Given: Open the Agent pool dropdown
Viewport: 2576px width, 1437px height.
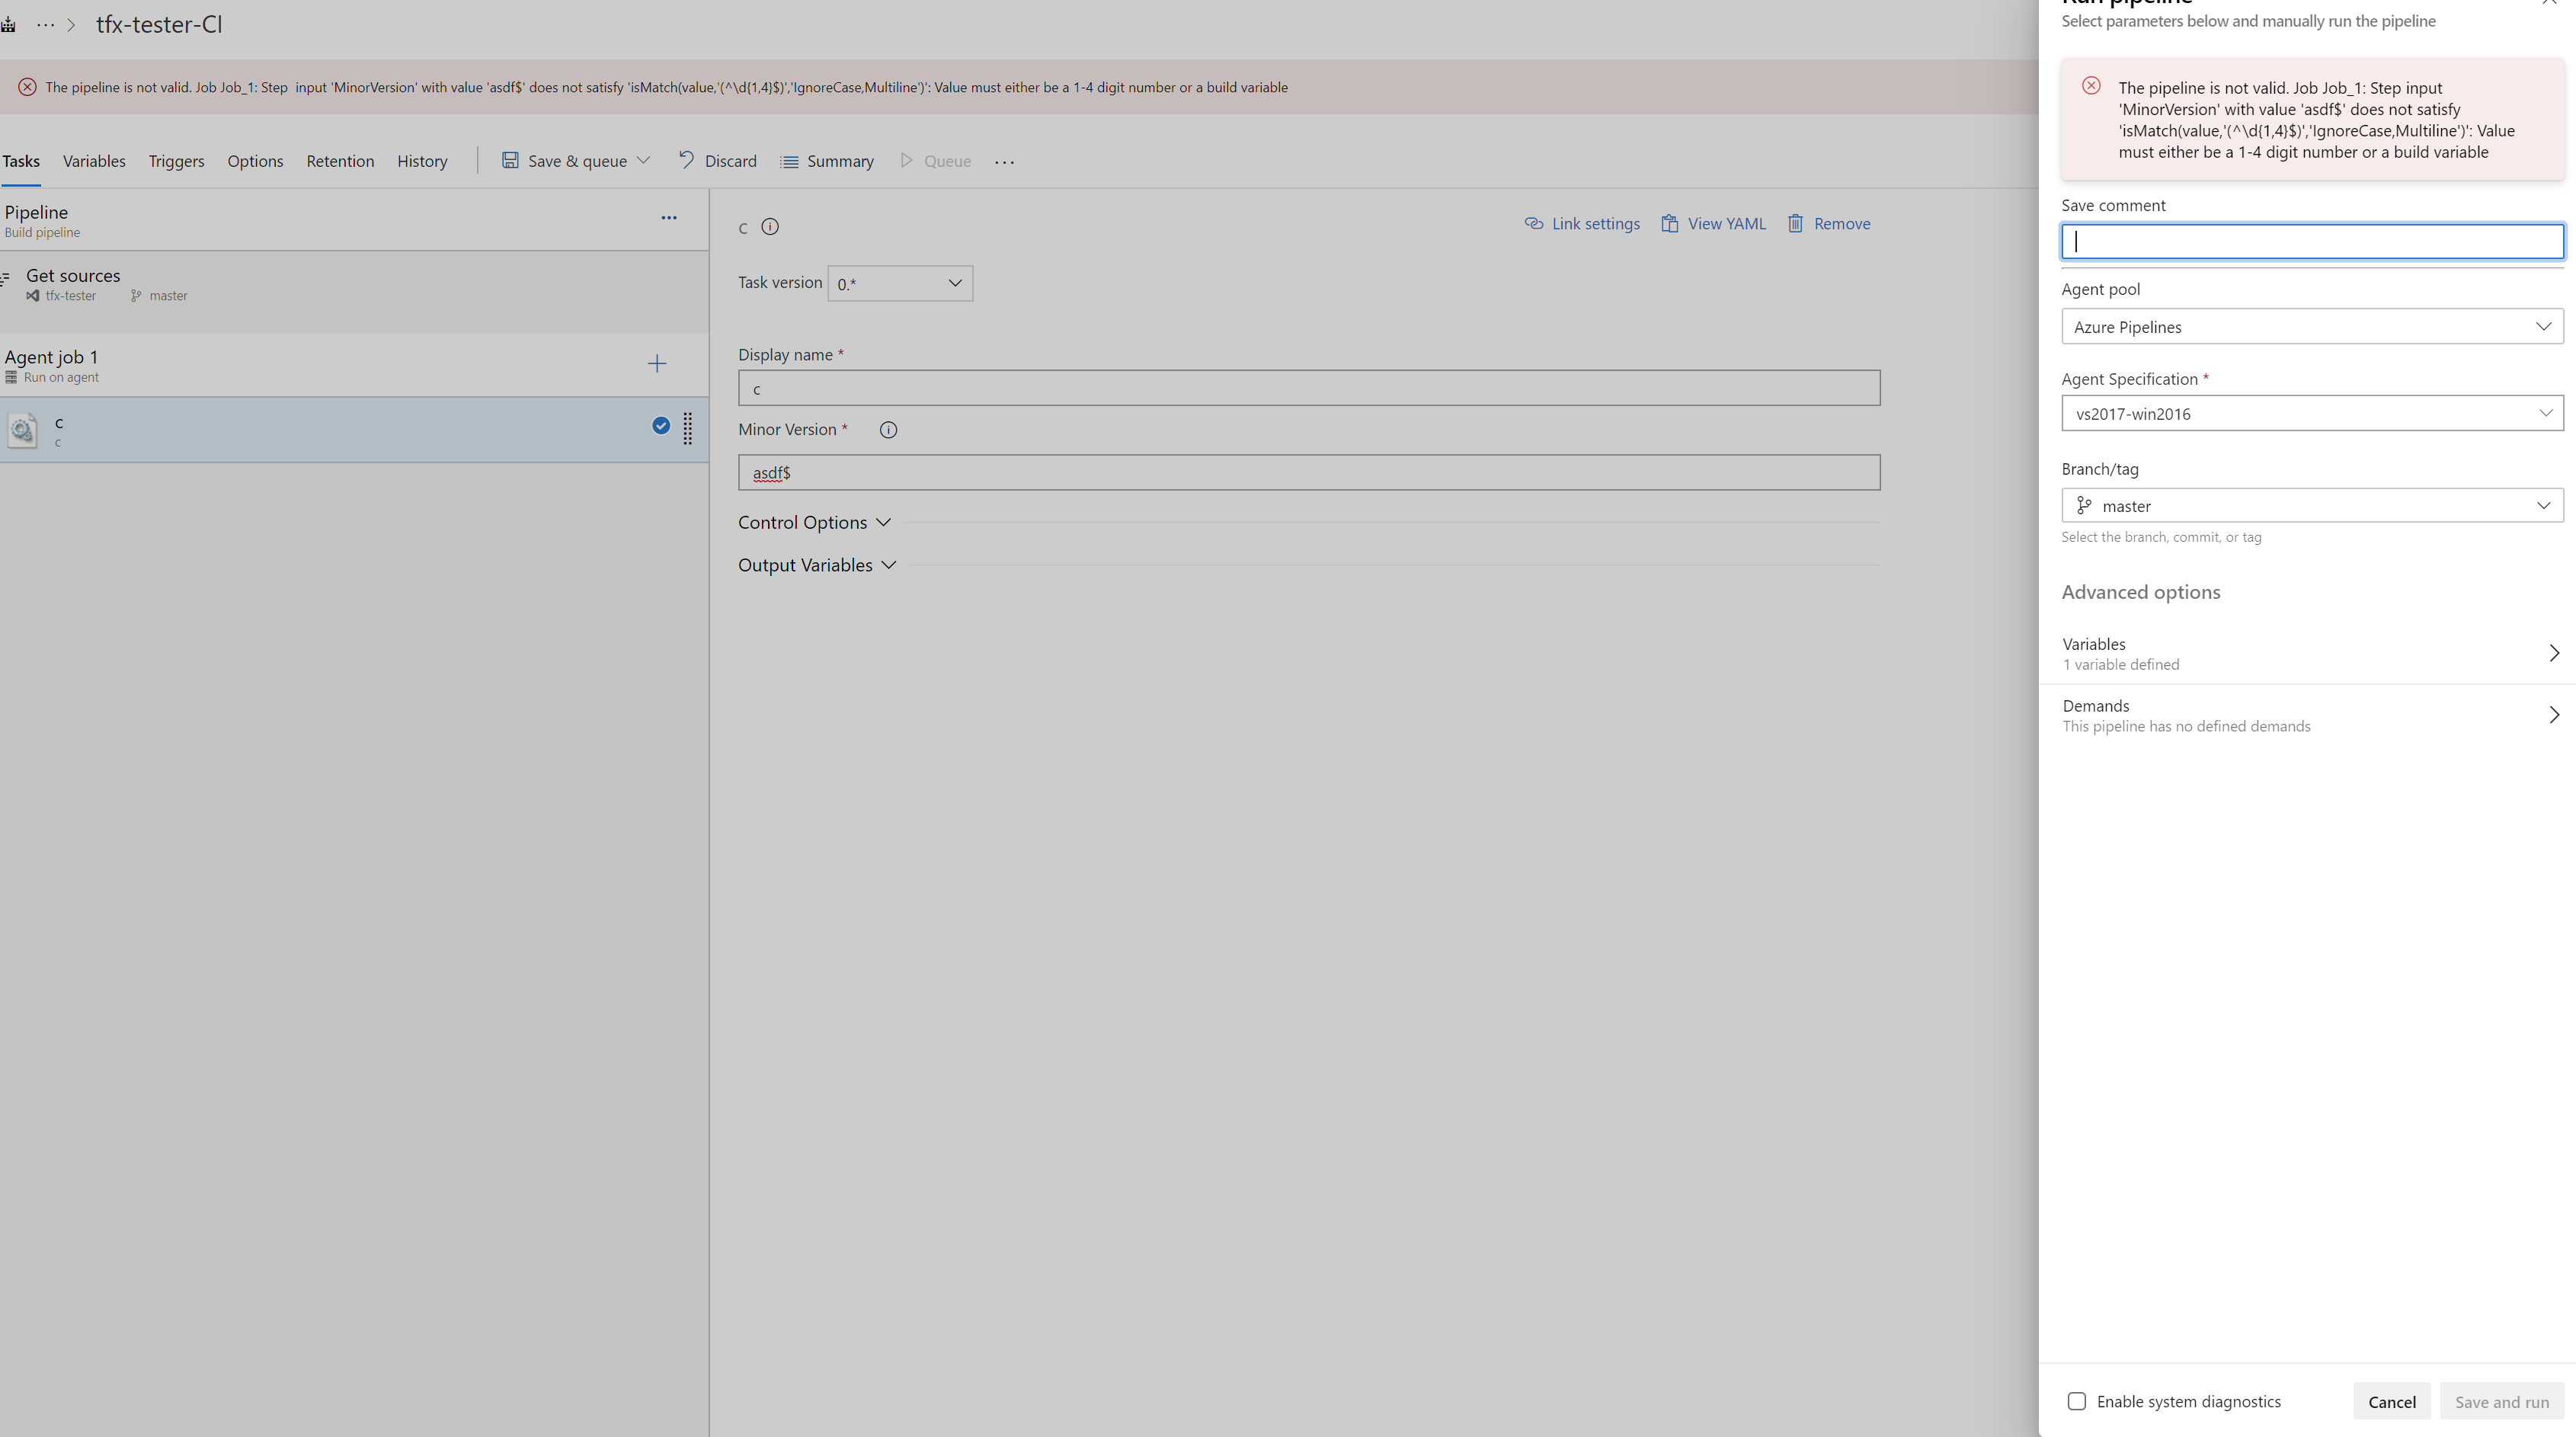Looking at the screenshot, I should pyautogui.click(x=2312, y=327).
